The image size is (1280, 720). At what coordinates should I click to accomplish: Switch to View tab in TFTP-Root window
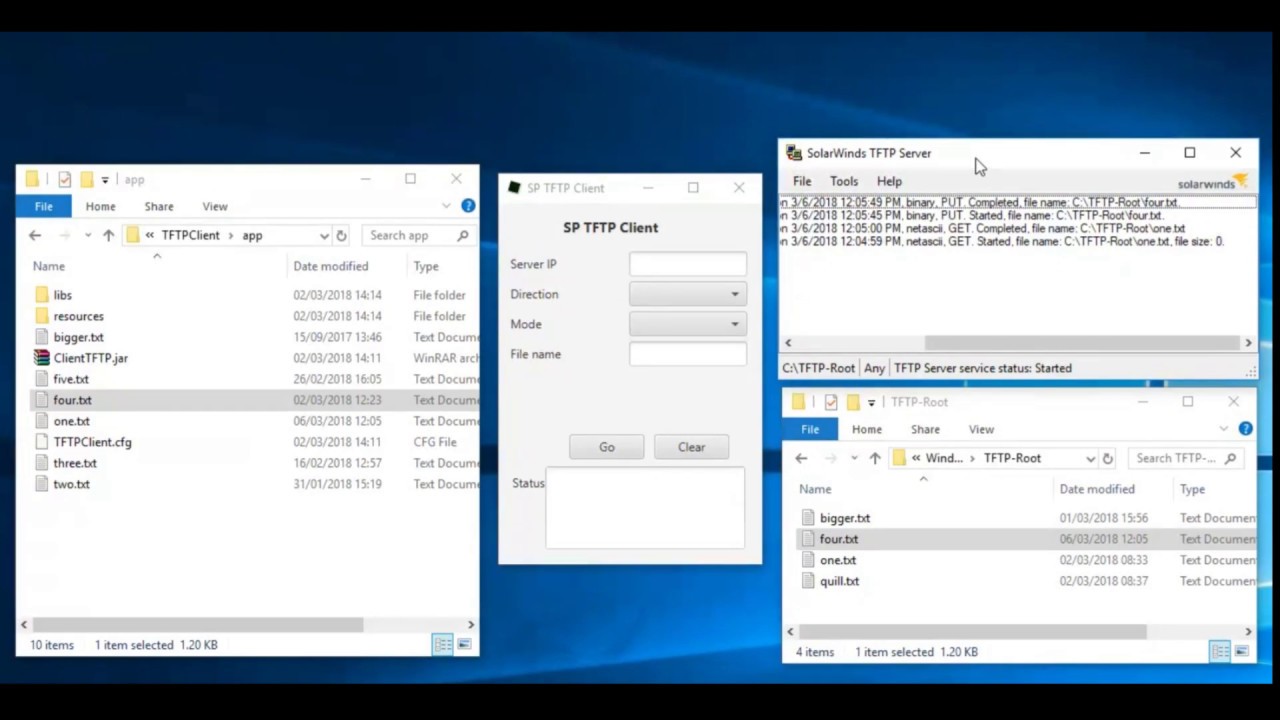pos(981,429)
